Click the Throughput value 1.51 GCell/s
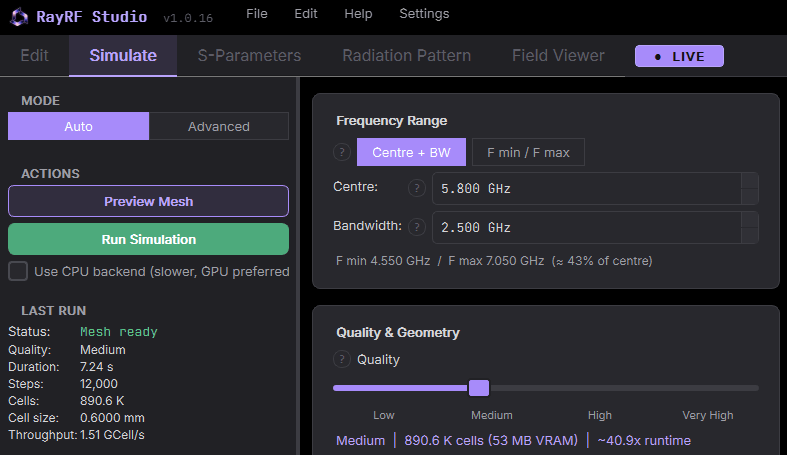Screen dimensions: 787x455 (112, 435)
